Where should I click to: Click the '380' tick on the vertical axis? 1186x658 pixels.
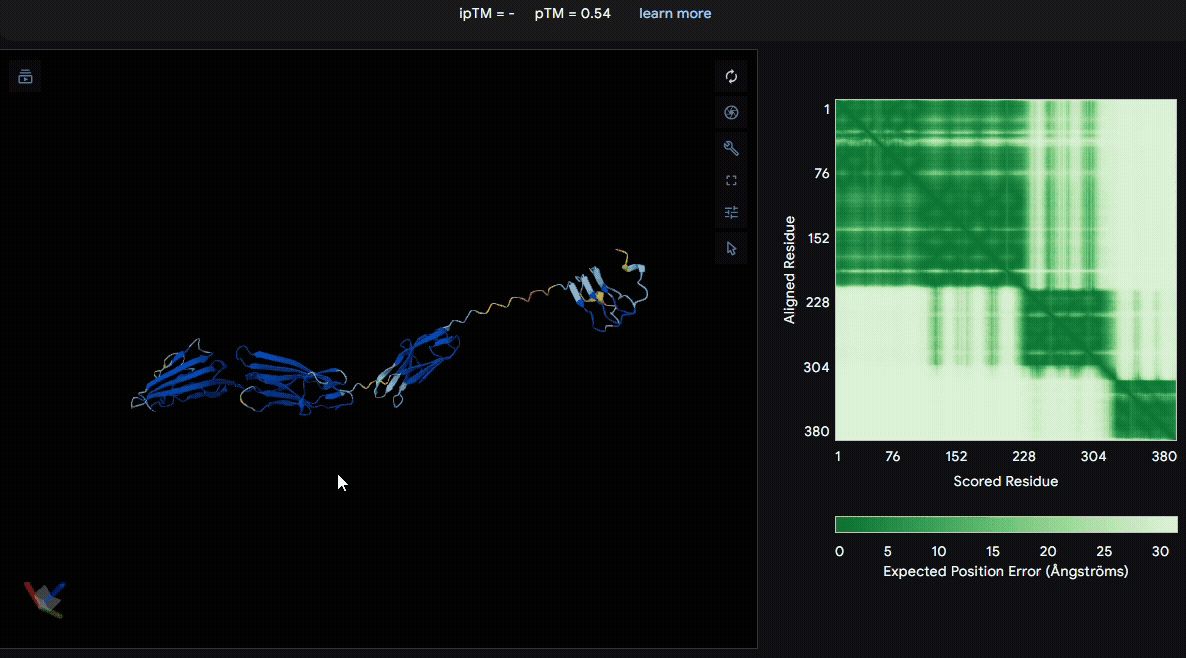coord(816,431)
